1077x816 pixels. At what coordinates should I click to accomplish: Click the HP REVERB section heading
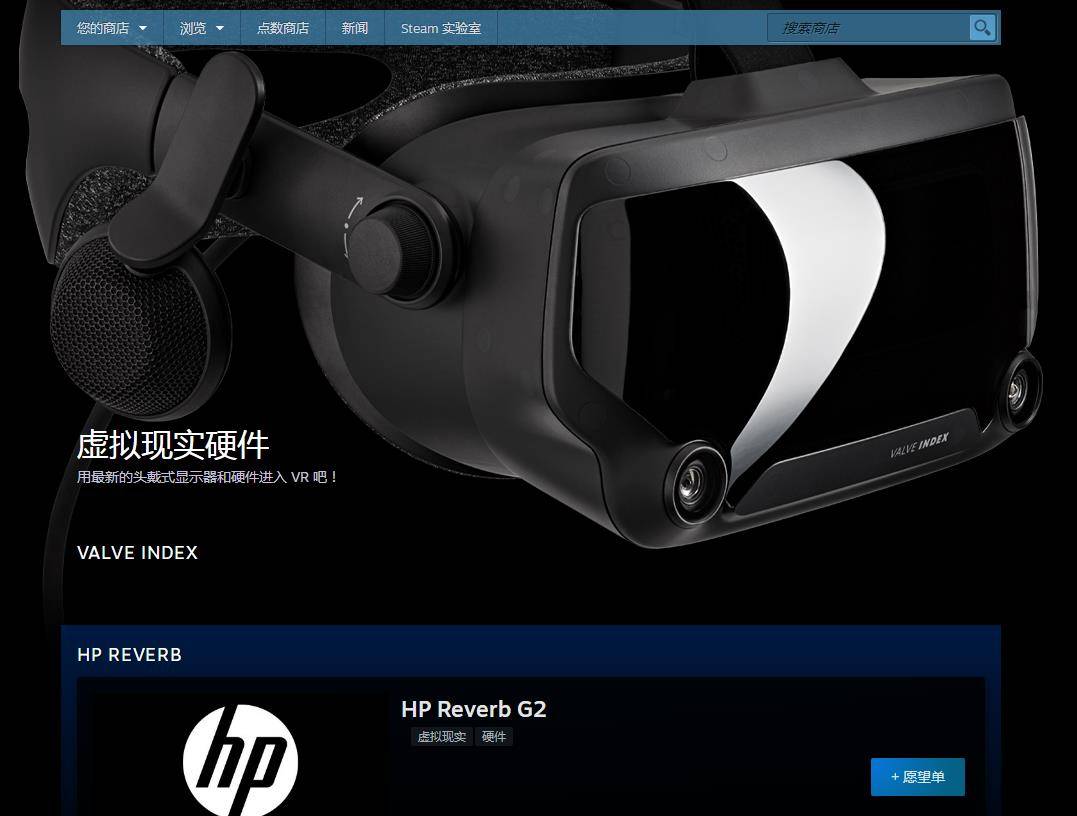point(129,655)
